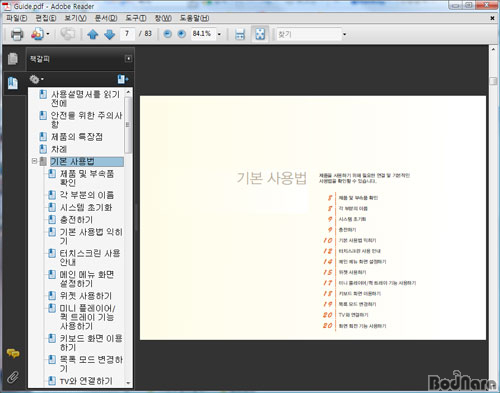Click the 기본 사용법 page heading
Screen dimensions: 500x393
(x=271, y=178)
